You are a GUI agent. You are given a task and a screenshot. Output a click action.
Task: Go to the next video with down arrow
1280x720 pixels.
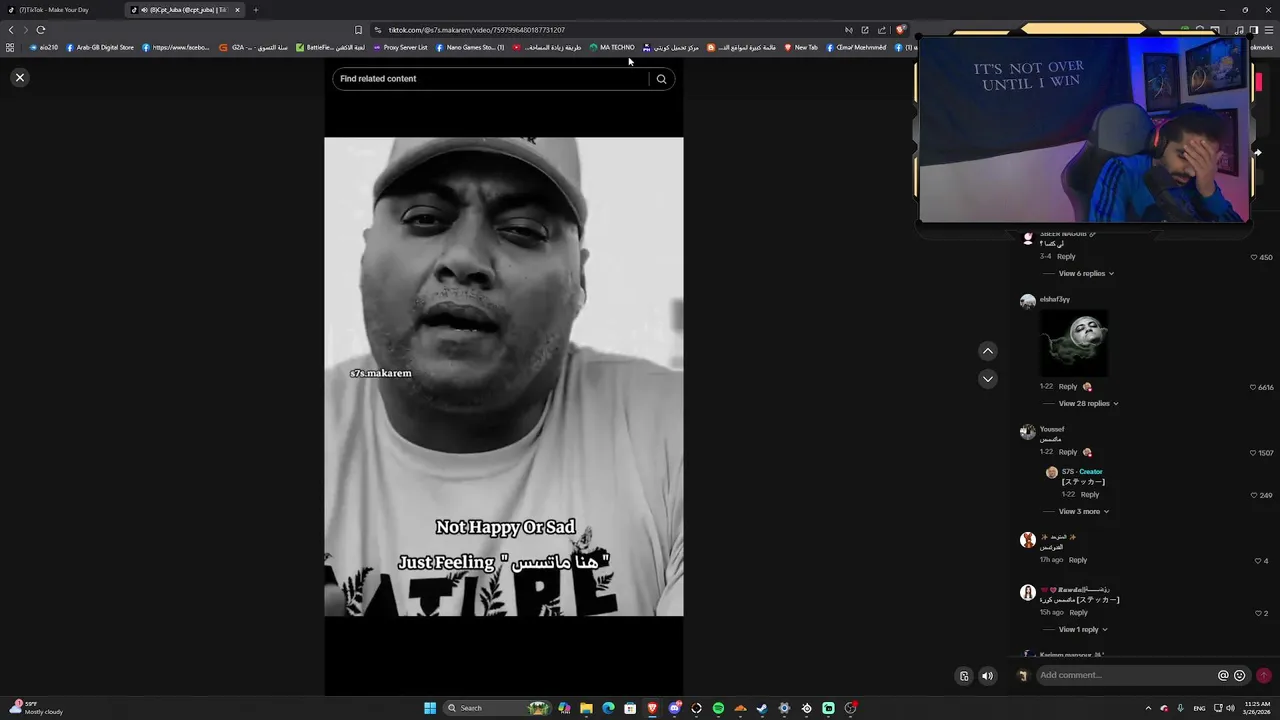(x=988, y=379)
